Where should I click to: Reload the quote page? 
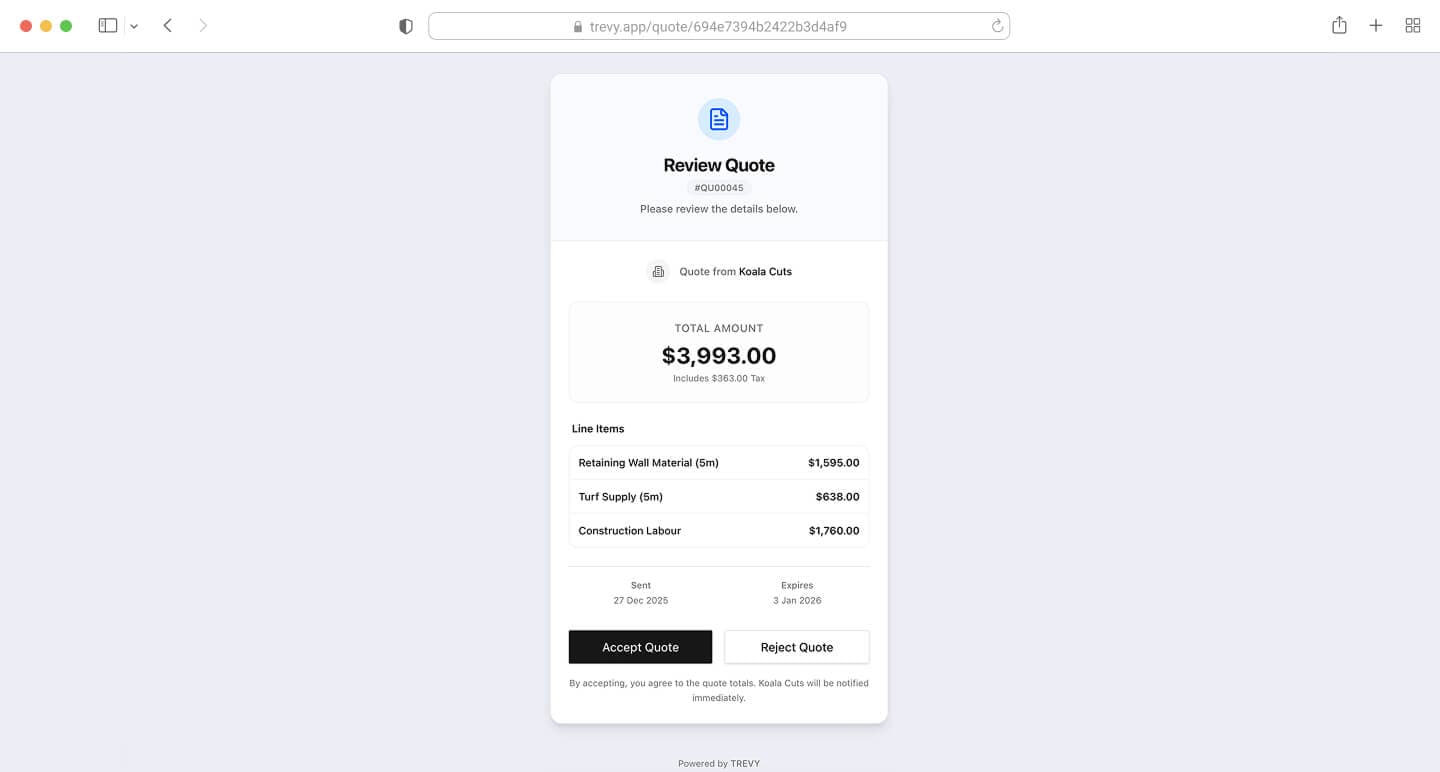(996, 25)
